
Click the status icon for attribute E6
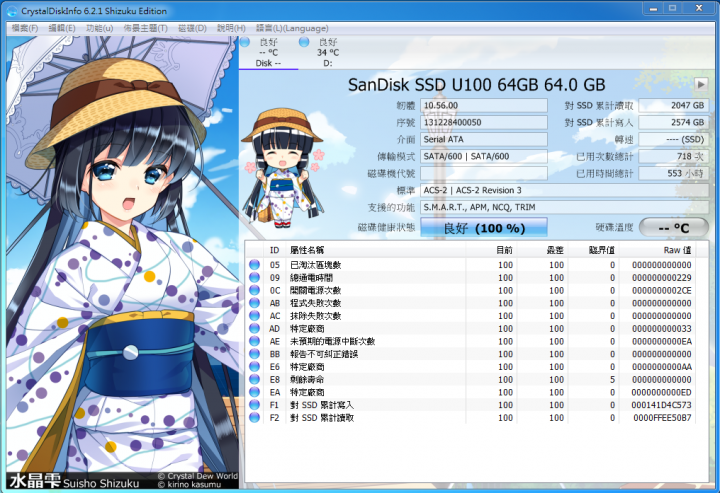point(254,367)
